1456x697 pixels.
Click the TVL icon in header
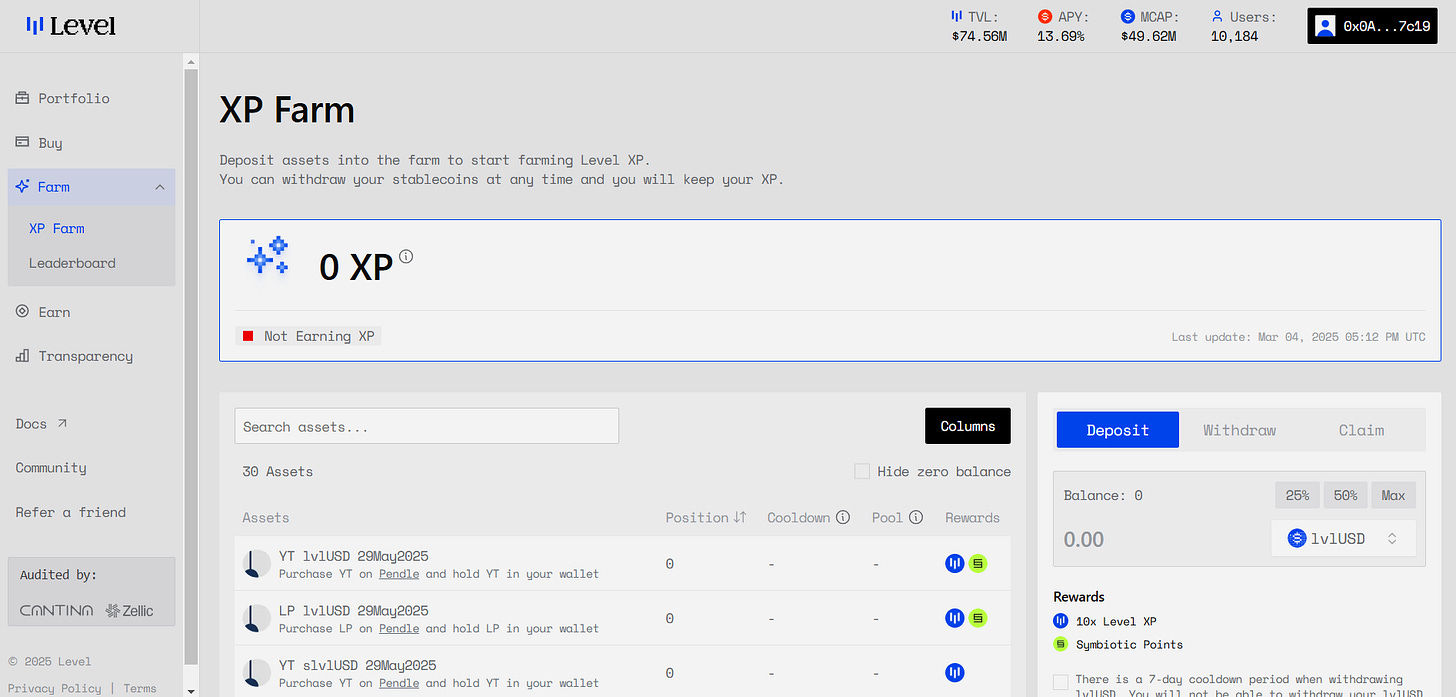(956, 17)
